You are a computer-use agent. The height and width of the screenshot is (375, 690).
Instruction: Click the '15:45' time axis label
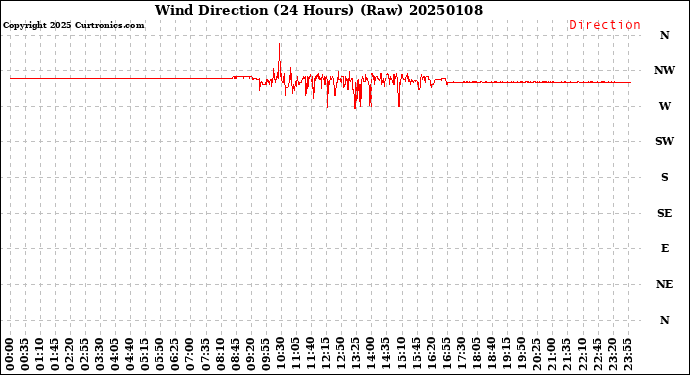pyautogui.click(x=416, y=354)
